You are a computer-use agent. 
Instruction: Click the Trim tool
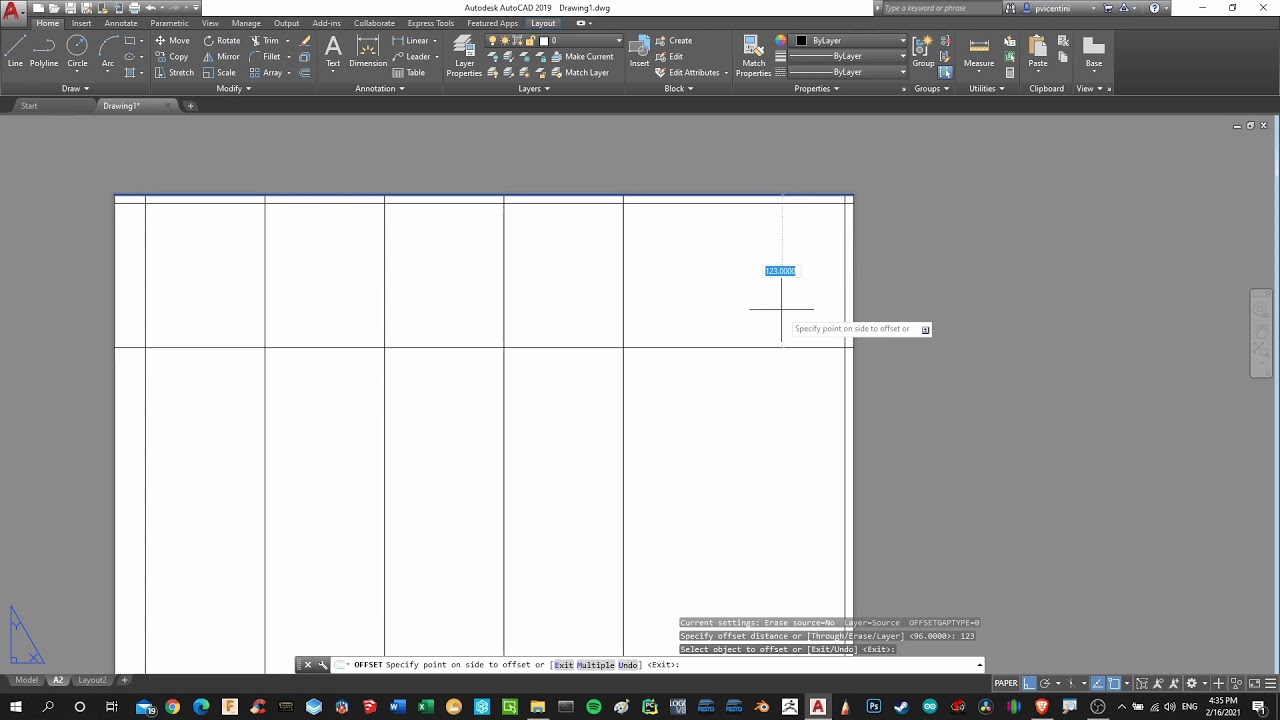click(265, 41)
